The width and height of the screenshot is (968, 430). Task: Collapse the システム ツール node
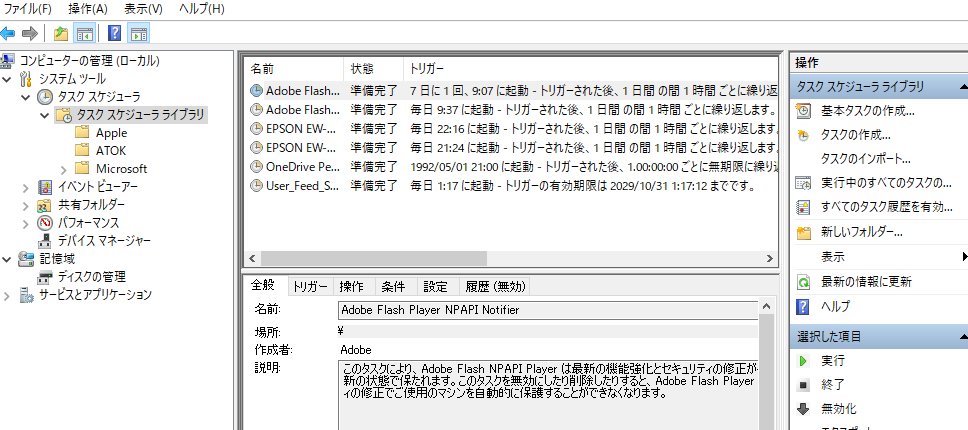point(7,79)
